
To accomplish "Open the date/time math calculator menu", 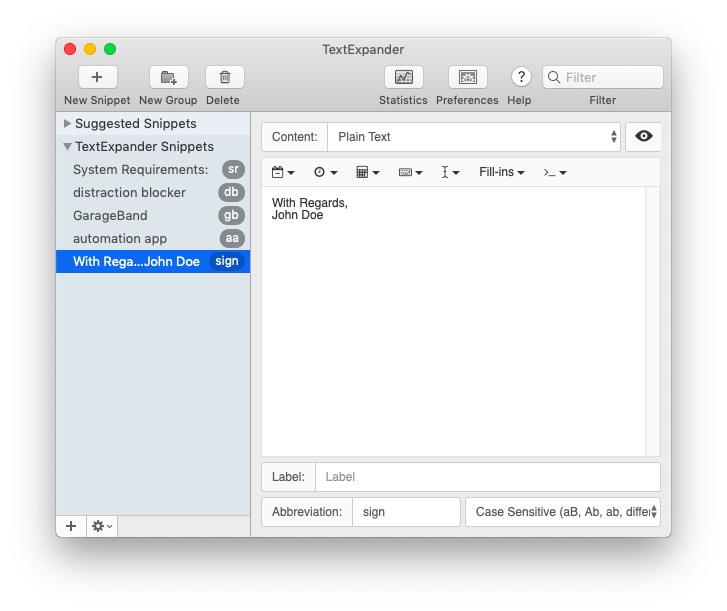I will point(368,172).
